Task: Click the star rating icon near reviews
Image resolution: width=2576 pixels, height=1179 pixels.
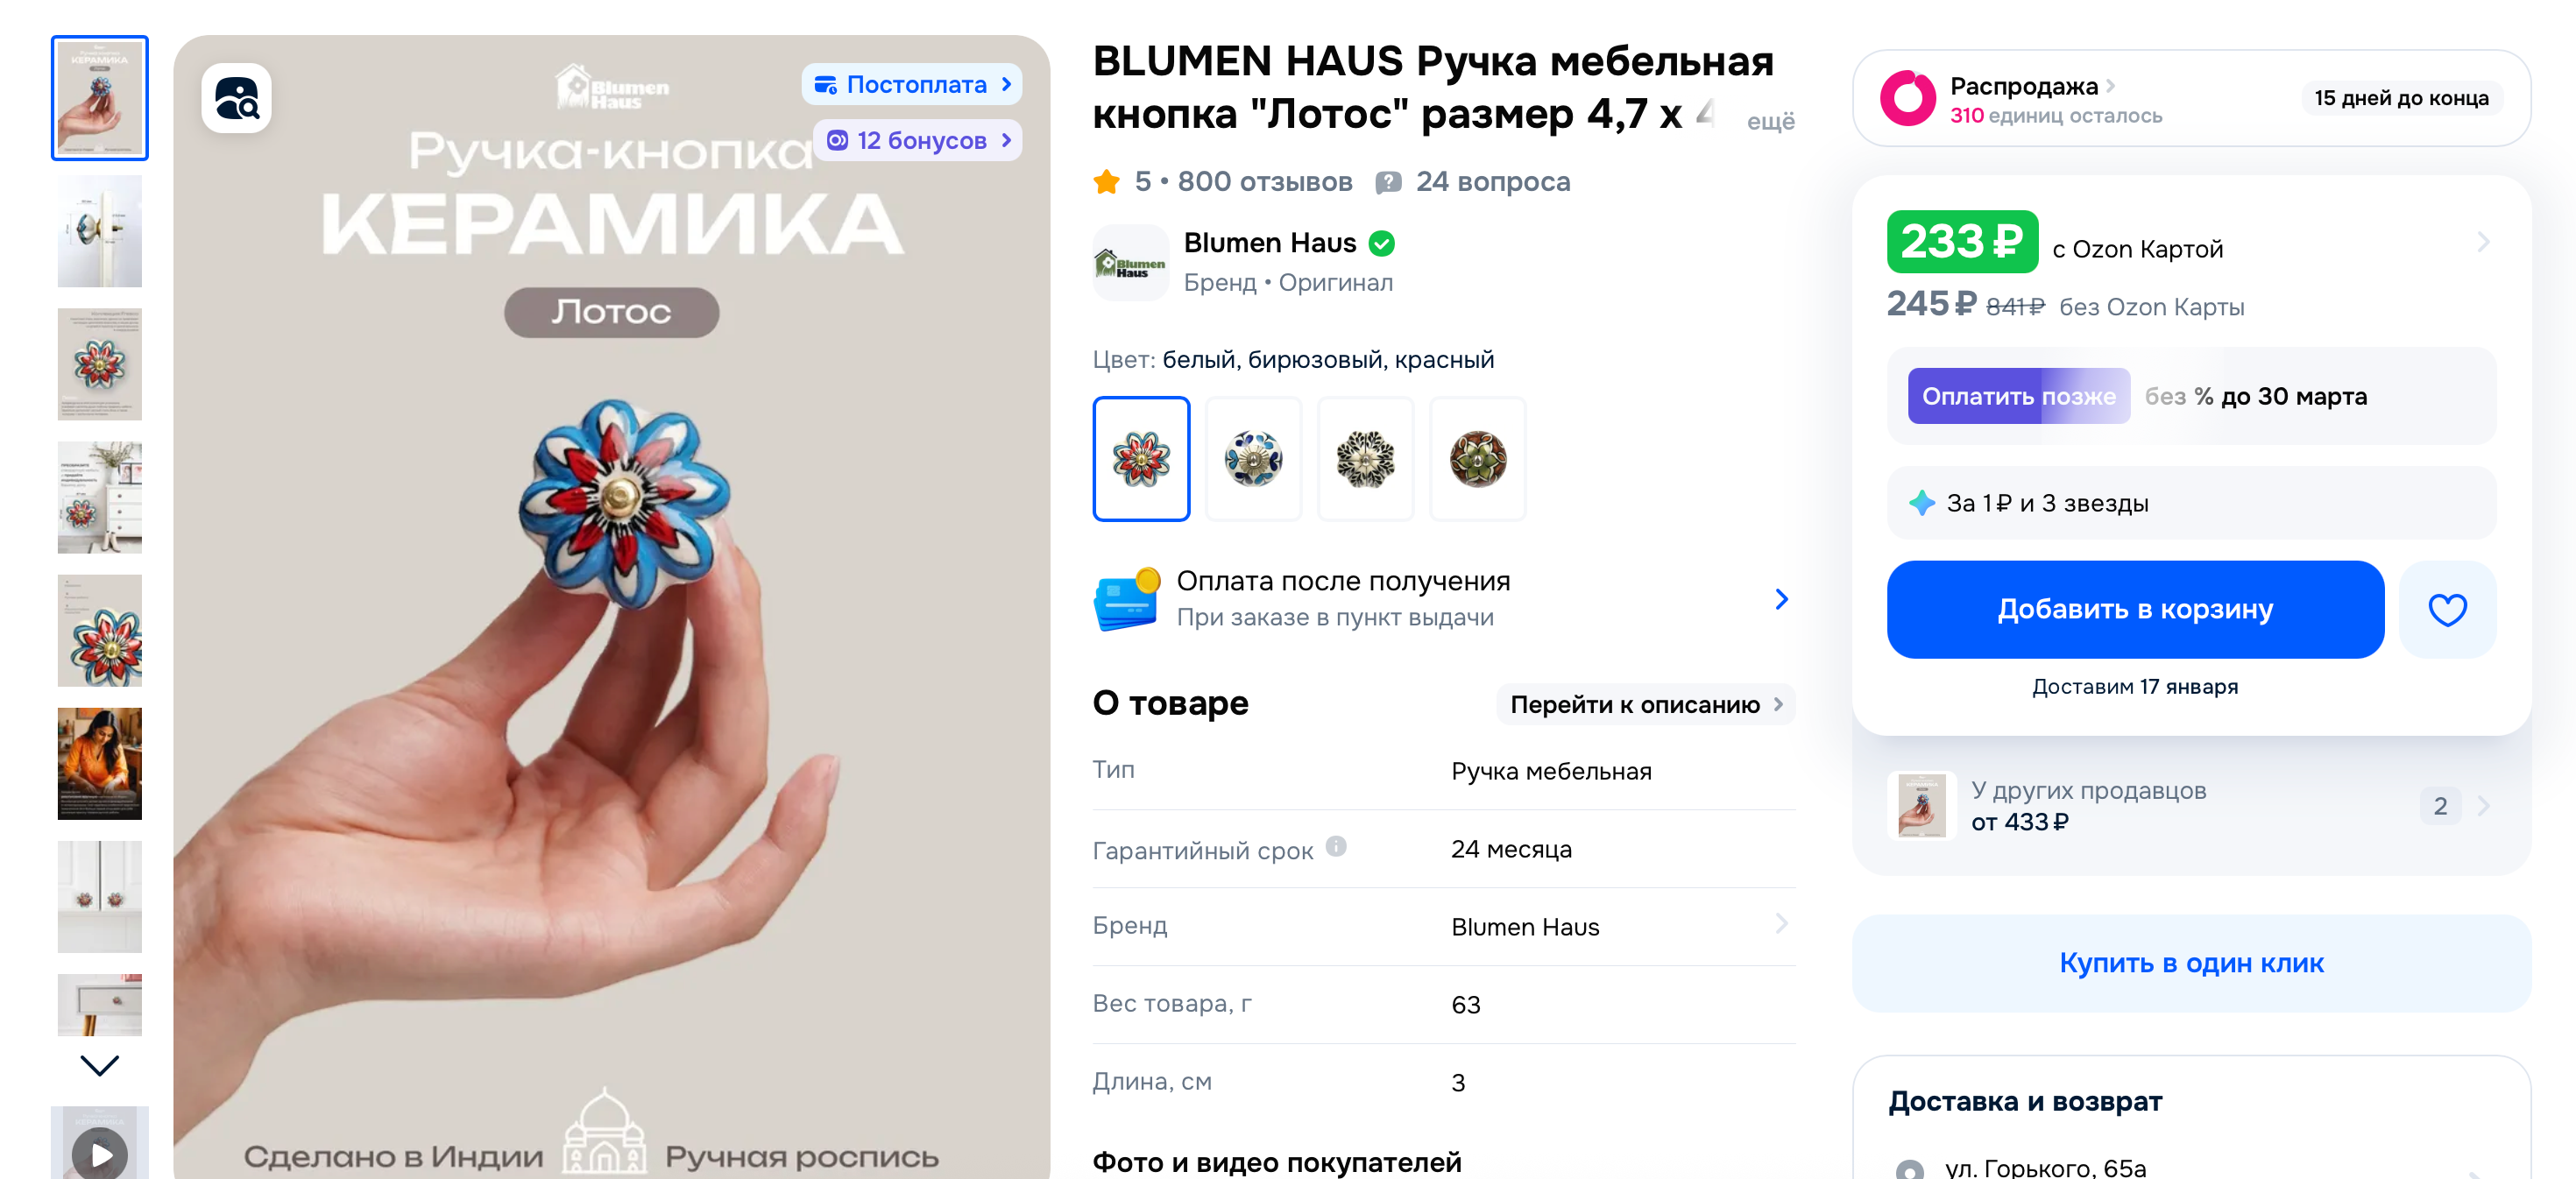Action: tap(1106, 182)
